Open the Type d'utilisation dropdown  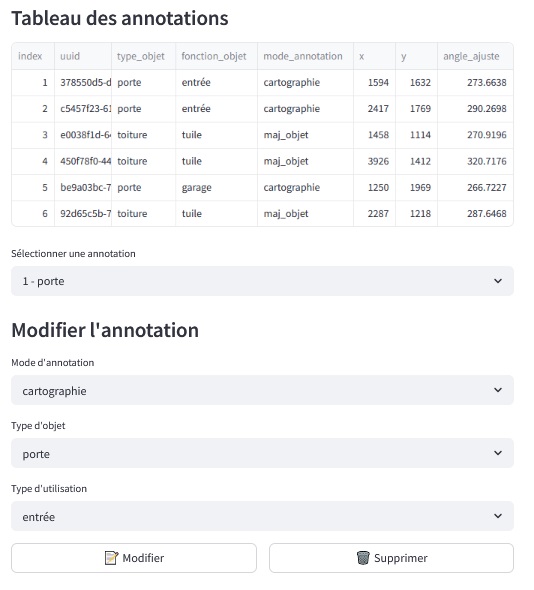coord(262,516)
